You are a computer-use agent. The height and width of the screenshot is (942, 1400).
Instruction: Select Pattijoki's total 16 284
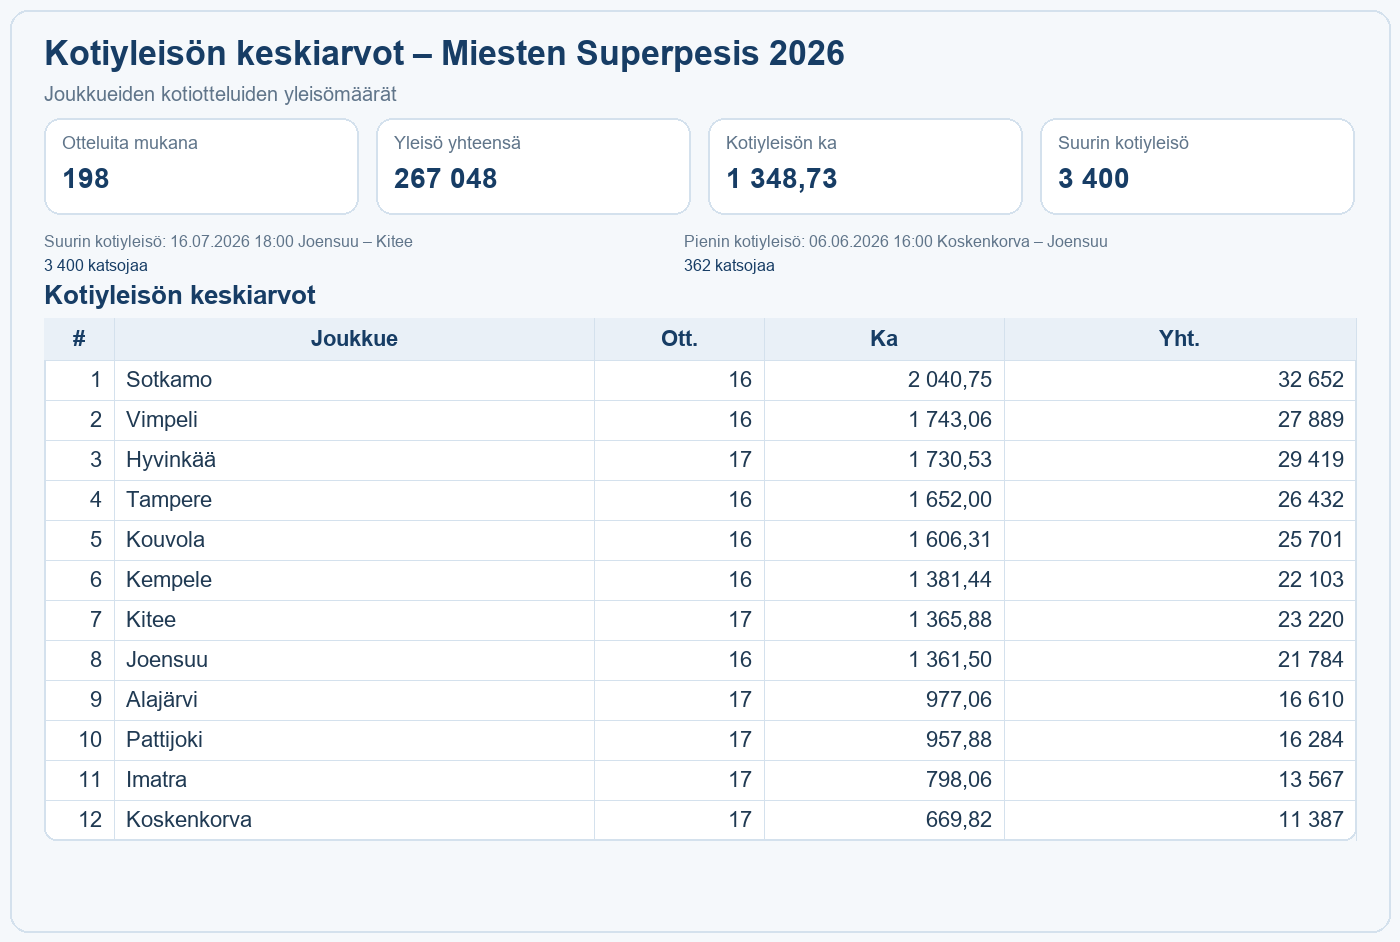[x=1311, y=740]
